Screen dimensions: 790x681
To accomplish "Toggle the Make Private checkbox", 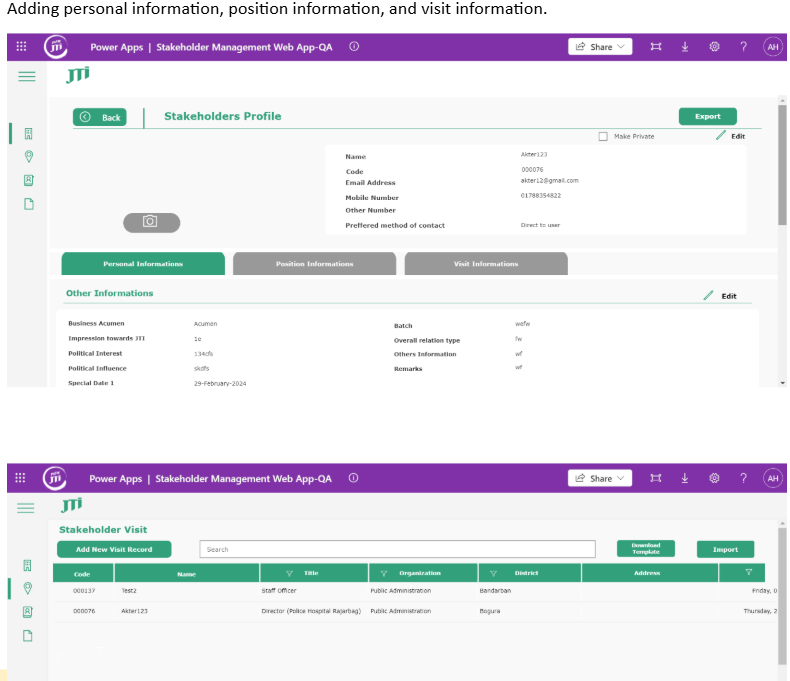I will (603, 136).
